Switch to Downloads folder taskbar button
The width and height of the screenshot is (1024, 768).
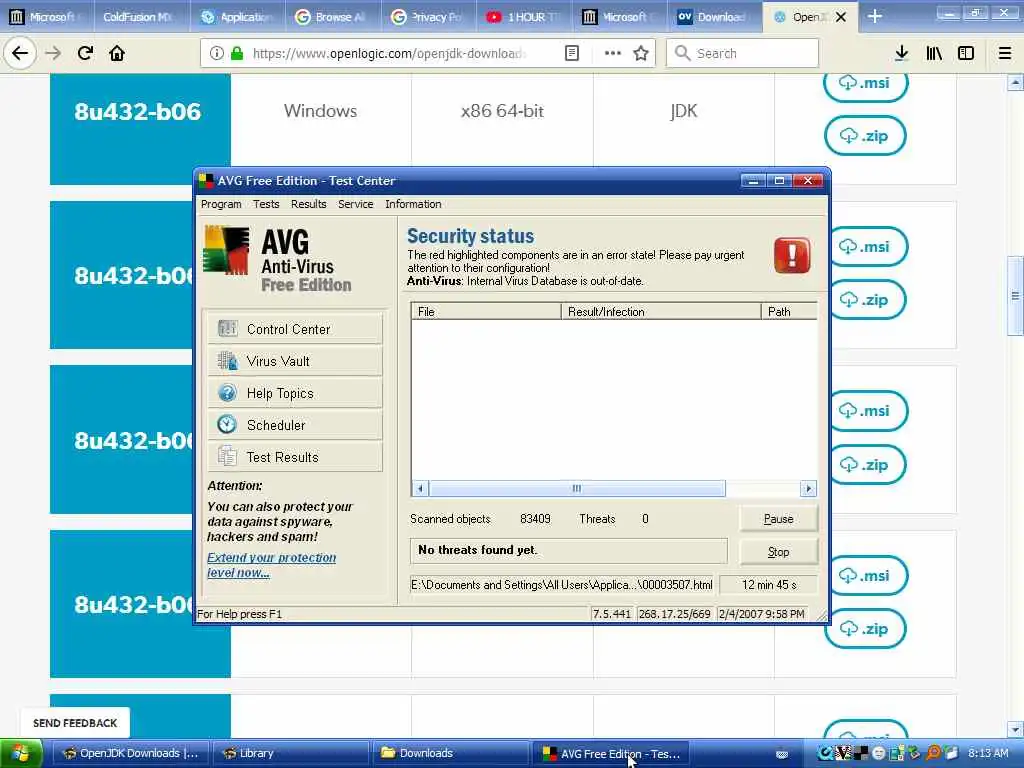pos(452,753)
